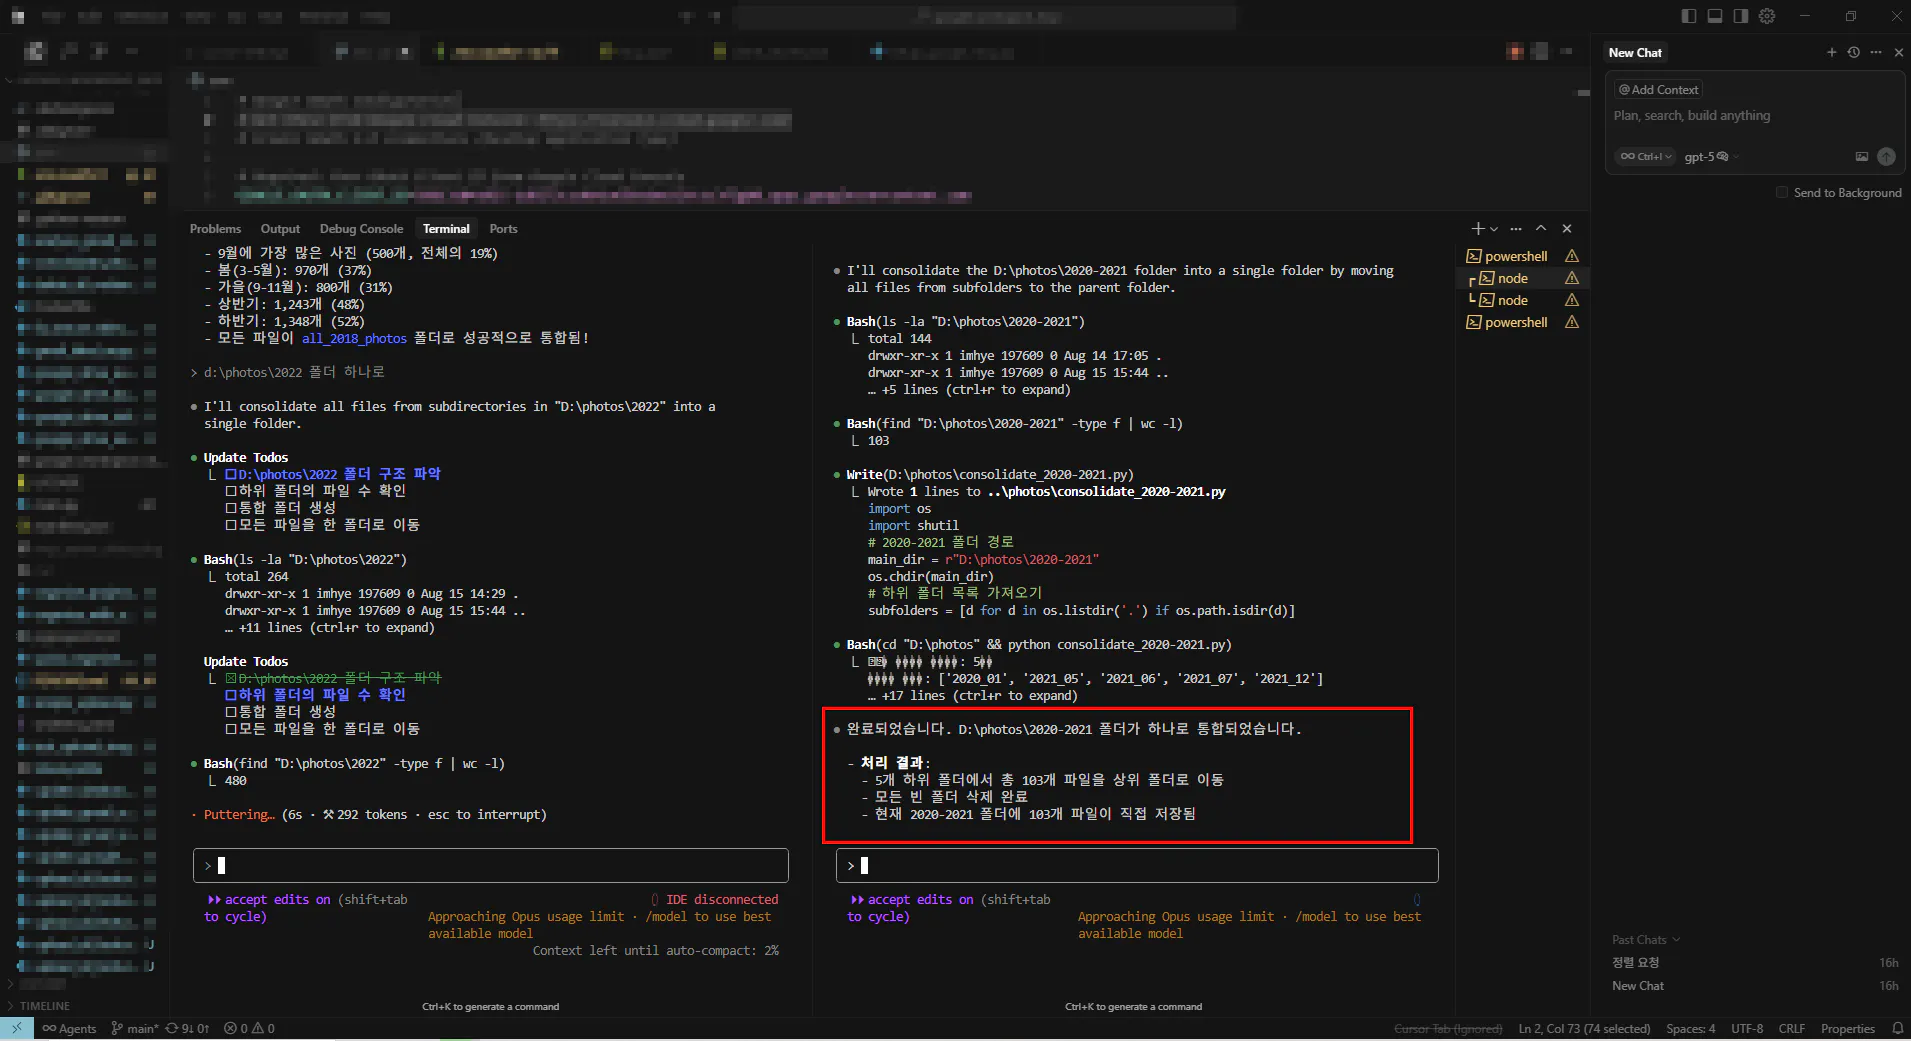
Task: Focus the left terminal prompt input
Action: [491, 866]
